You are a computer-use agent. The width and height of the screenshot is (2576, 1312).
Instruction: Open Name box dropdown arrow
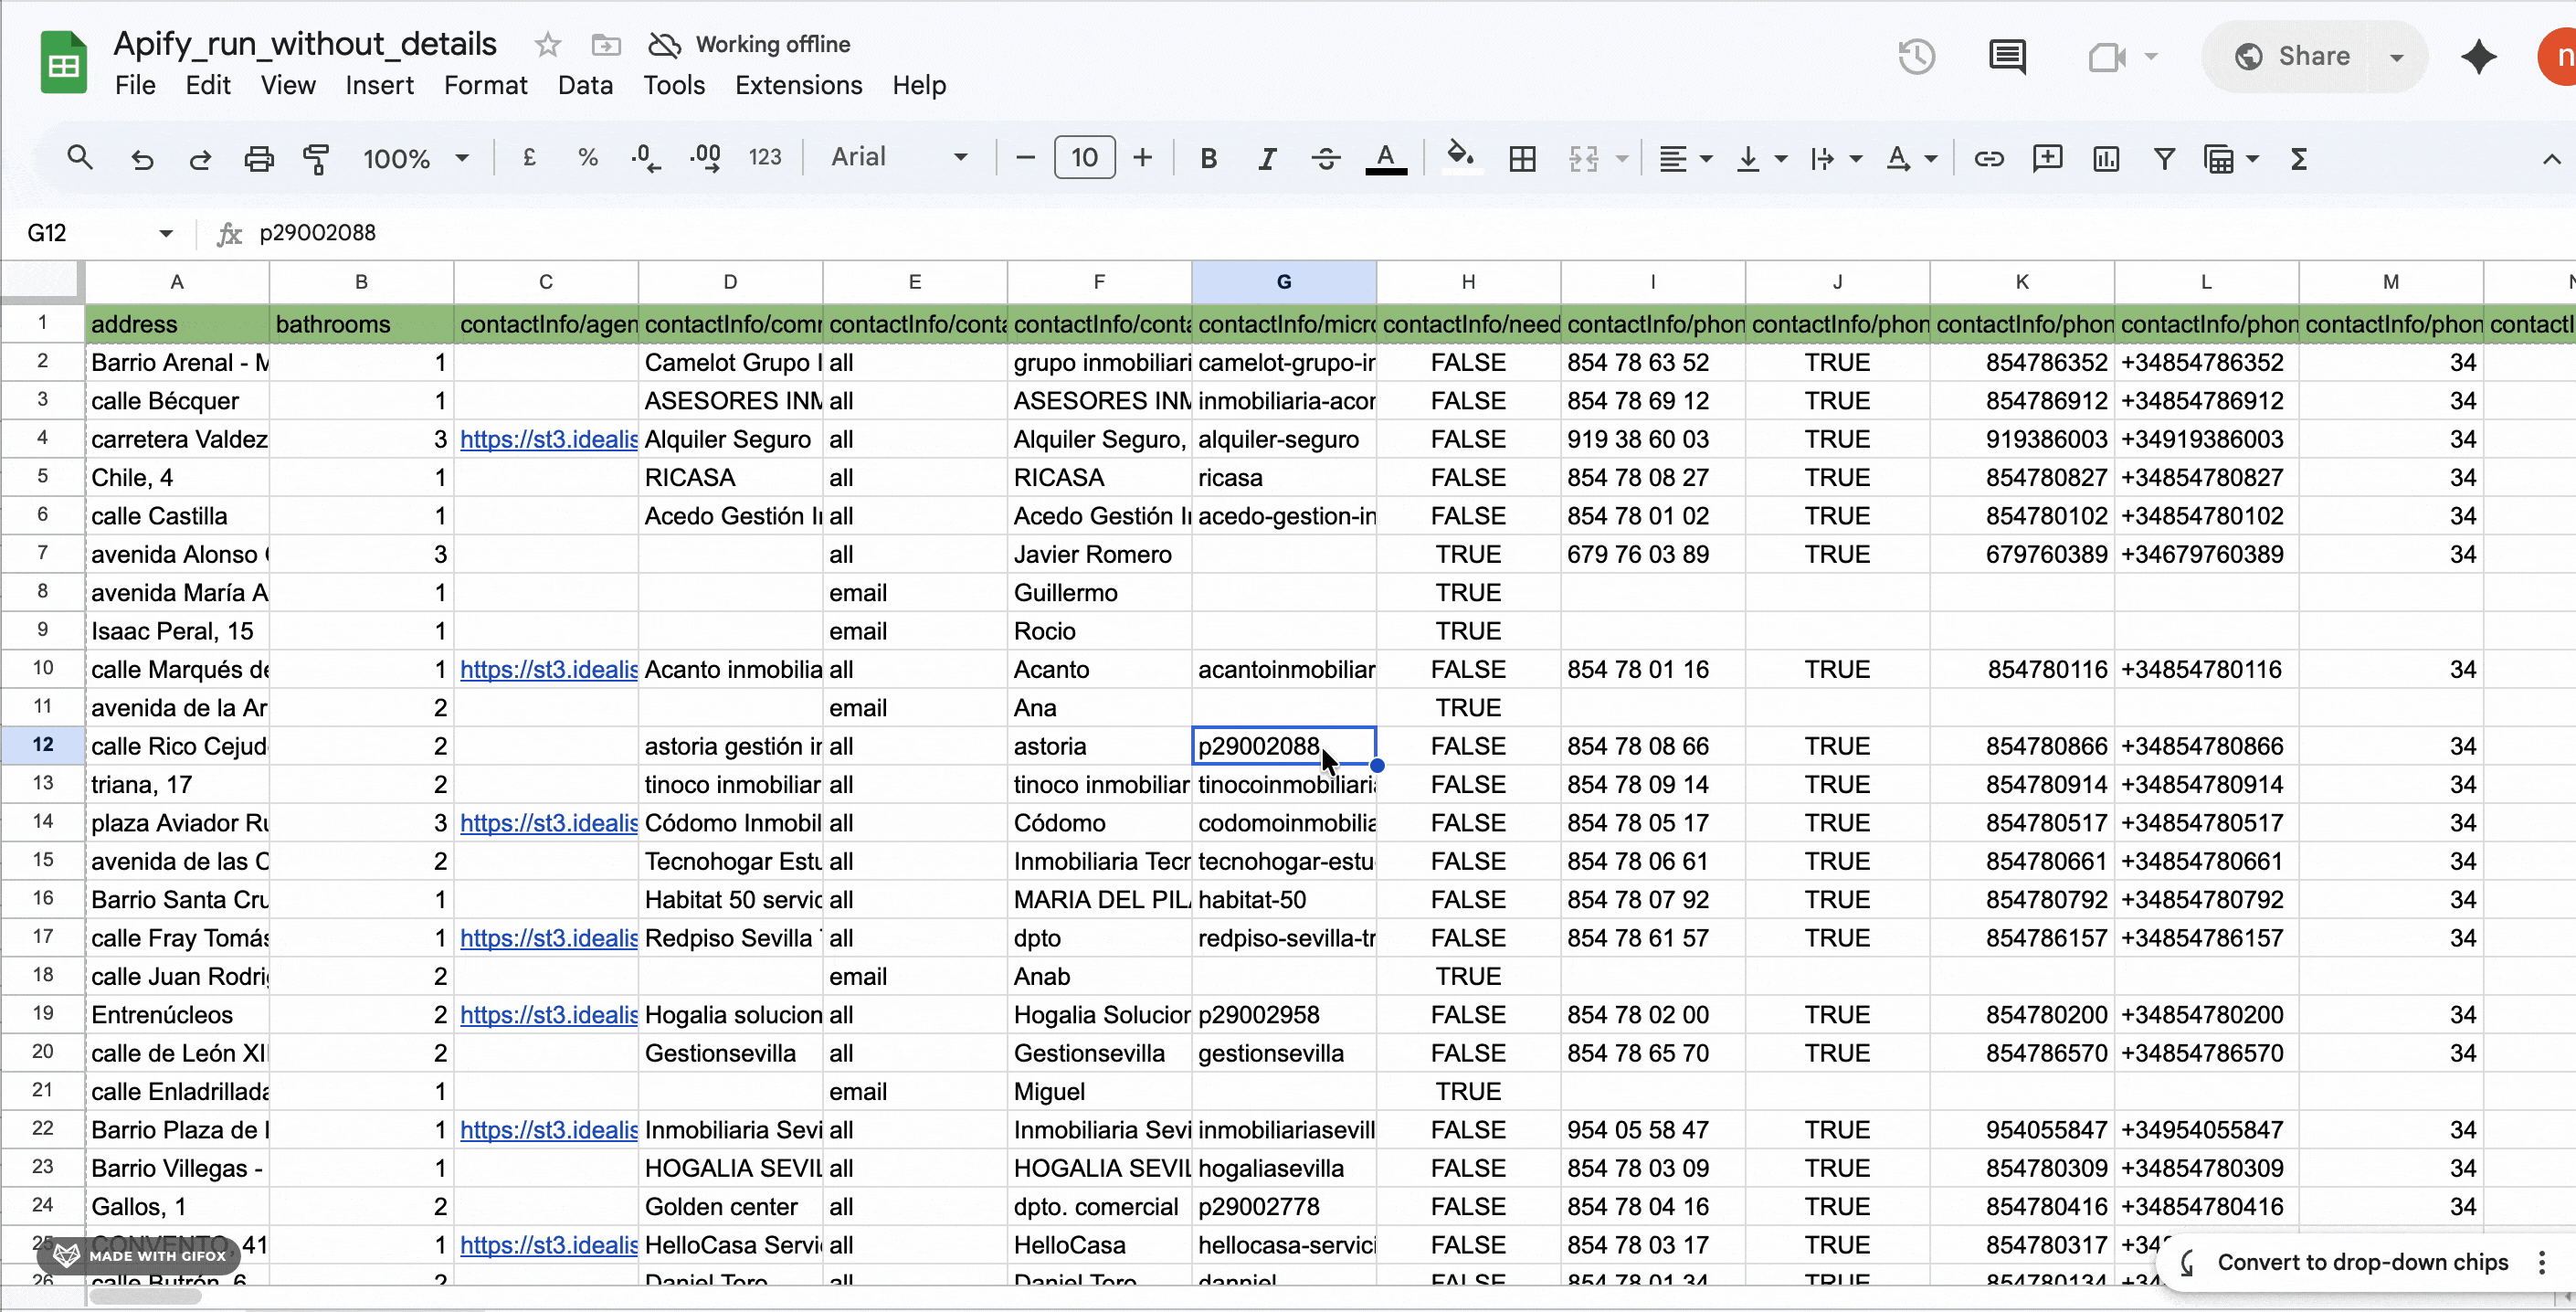pyautogui.click(x=166, y=233)
